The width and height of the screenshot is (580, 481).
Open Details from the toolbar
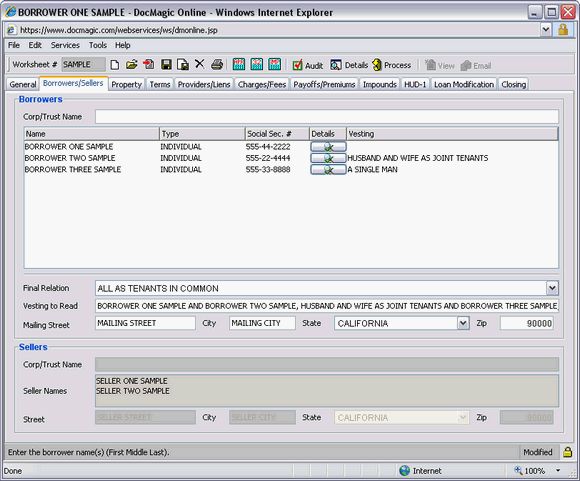click(349, 65)
